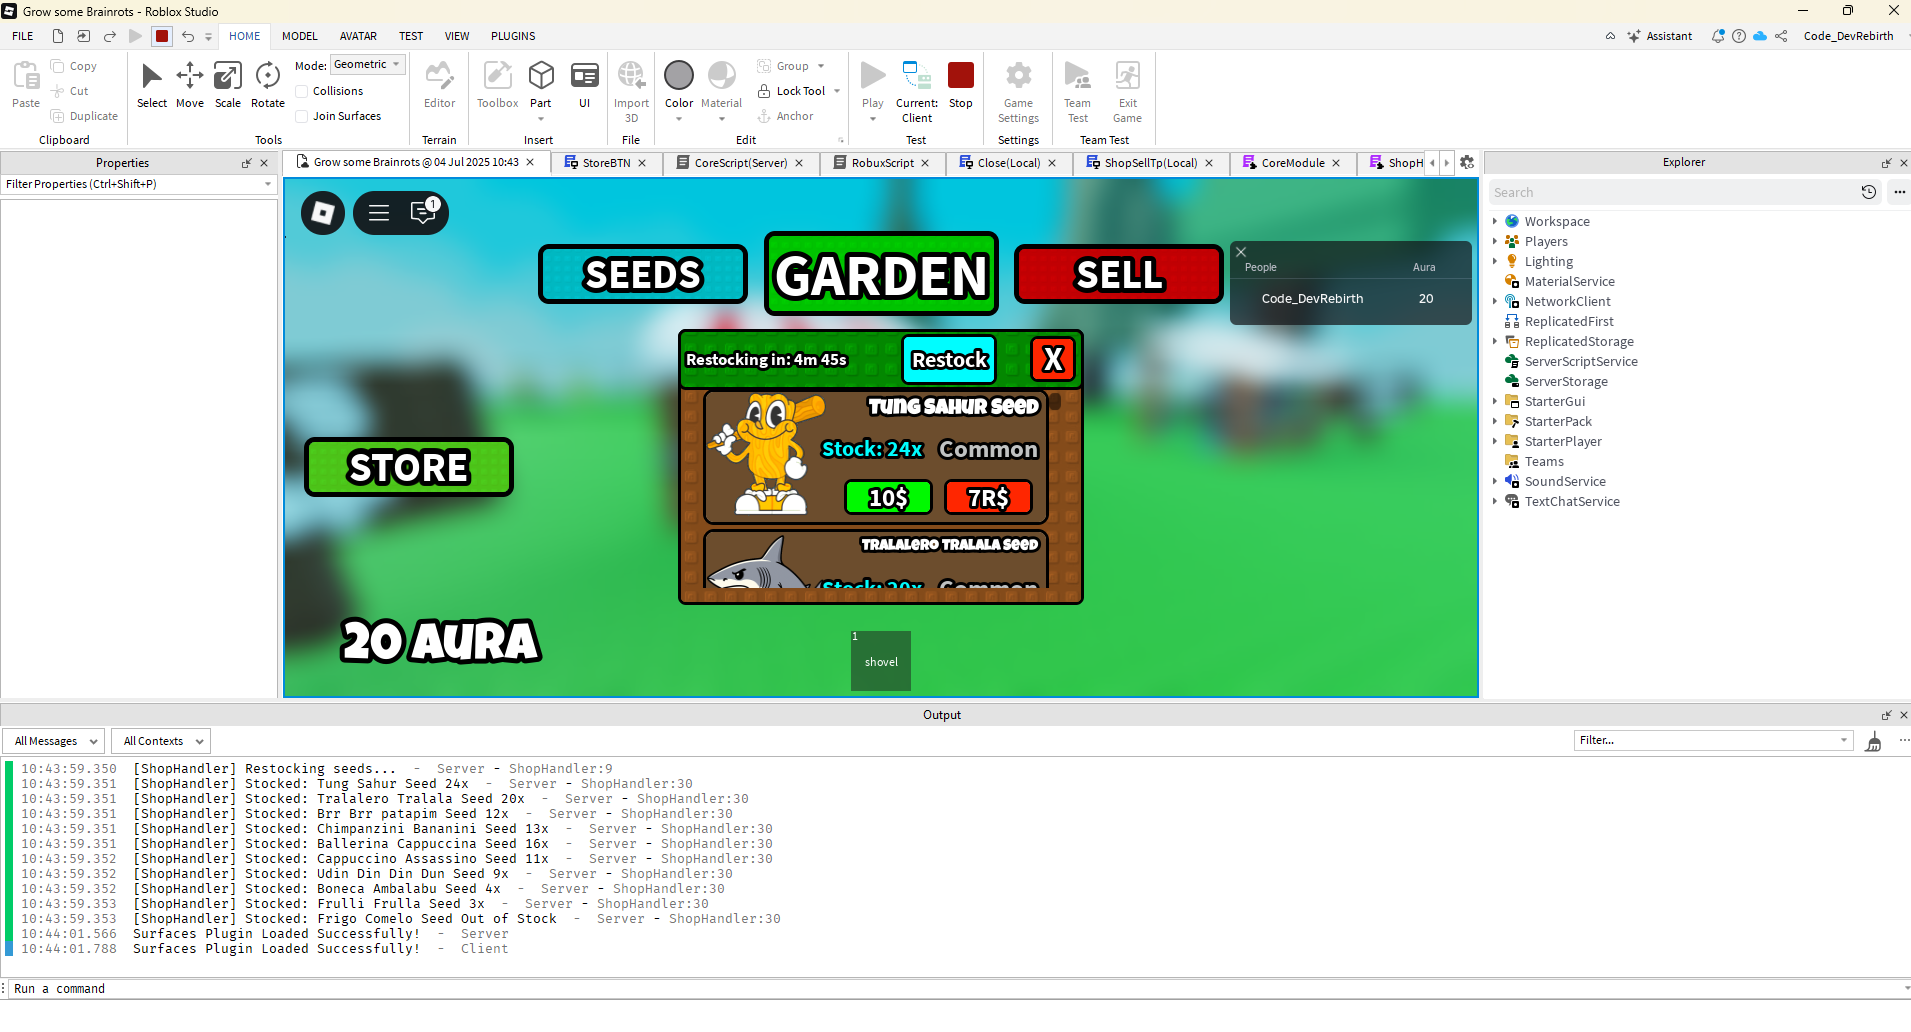Screen dimensions: 1911x1032
Task: Switch to the RobuxScript tab
Action: pyautogui.click(x=882, y=163)
